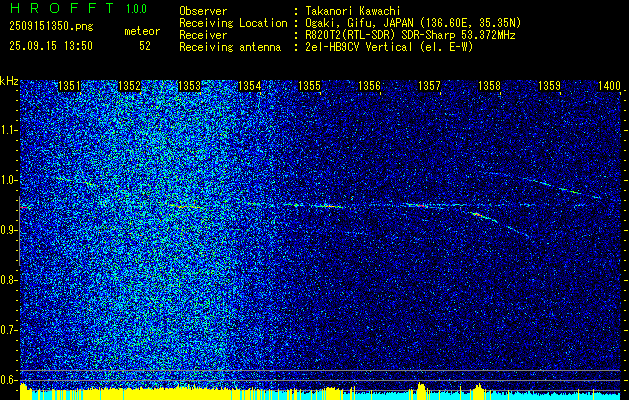Click the 0.8 kHz frequency label

7,280
